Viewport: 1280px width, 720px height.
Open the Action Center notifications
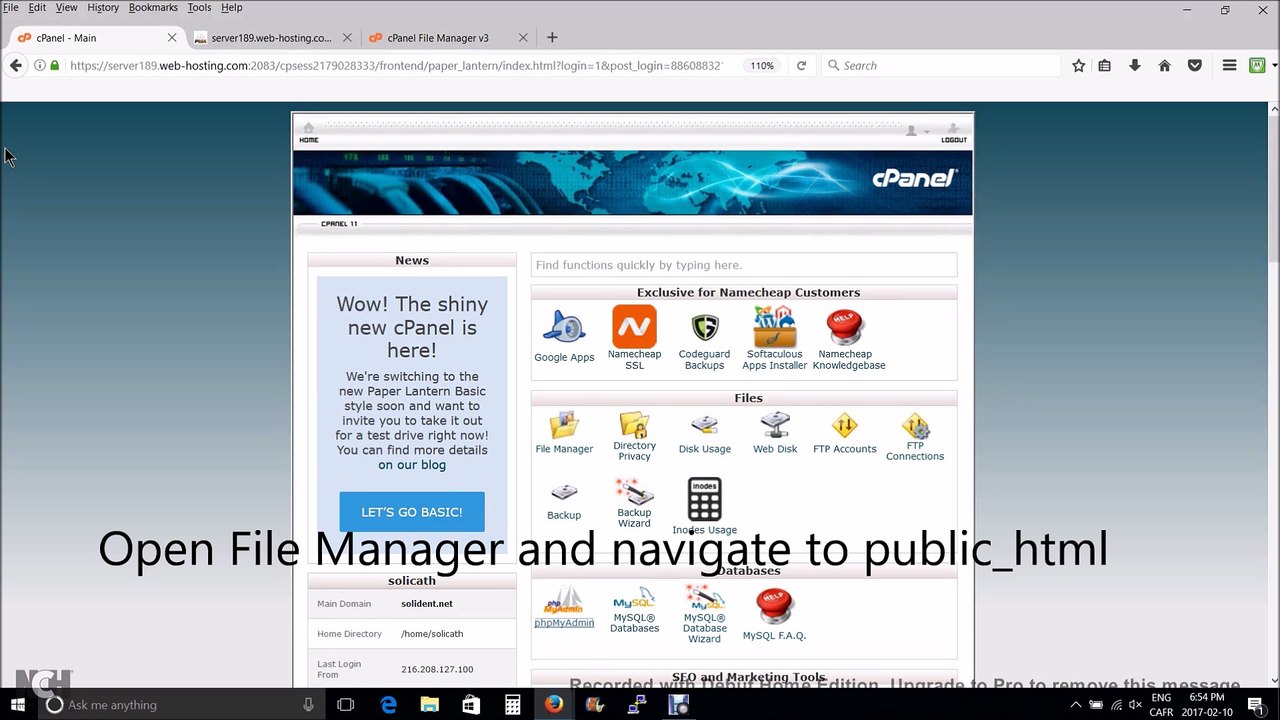point(1255,704)
